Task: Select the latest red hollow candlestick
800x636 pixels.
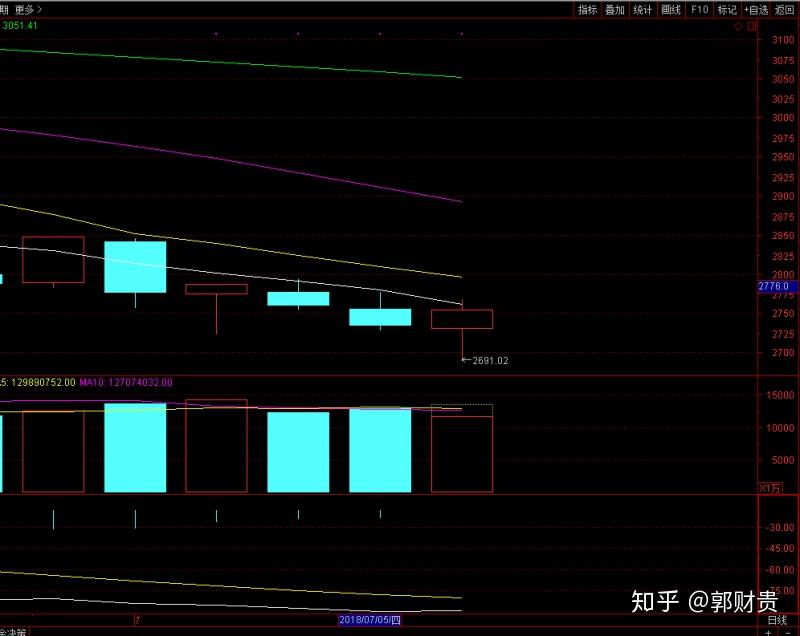Action: pos(462,319)
